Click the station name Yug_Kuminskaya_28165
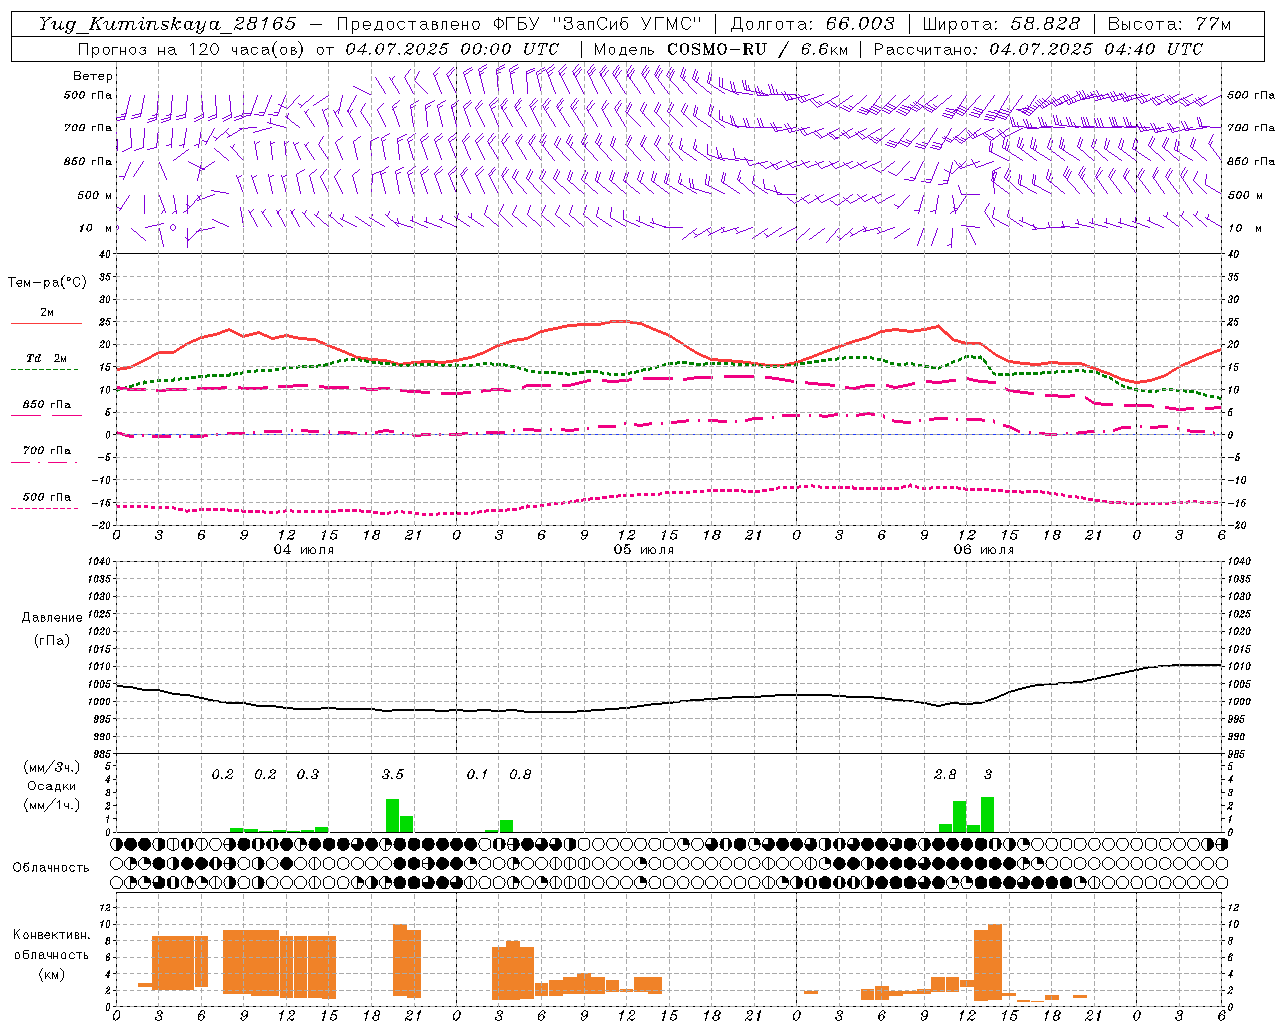 coord(168,24)
